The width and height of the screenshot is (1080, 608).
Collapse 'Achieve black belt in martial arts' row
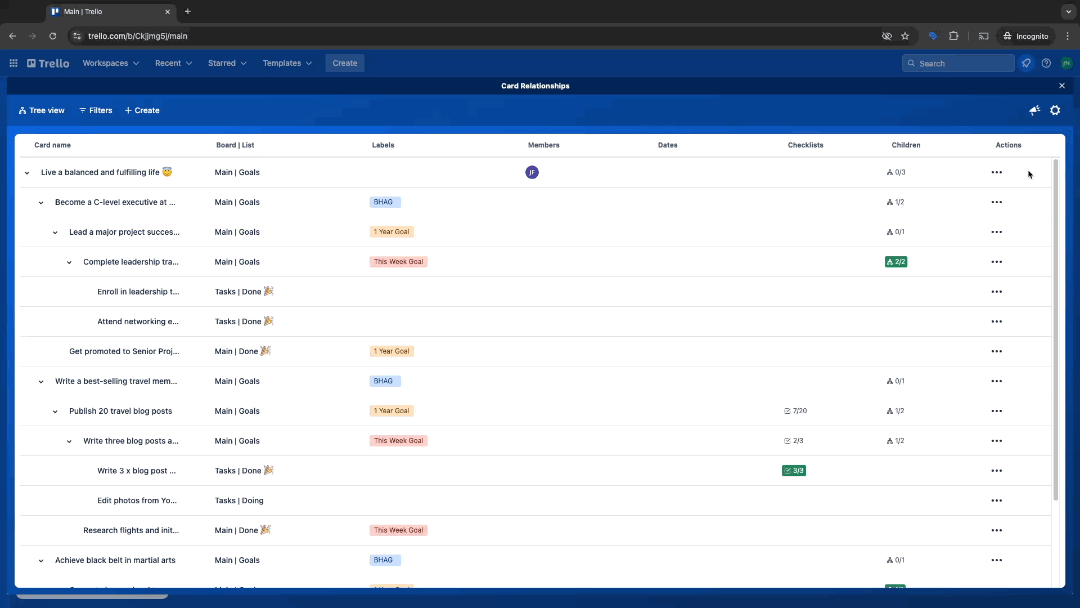(40, 560)
